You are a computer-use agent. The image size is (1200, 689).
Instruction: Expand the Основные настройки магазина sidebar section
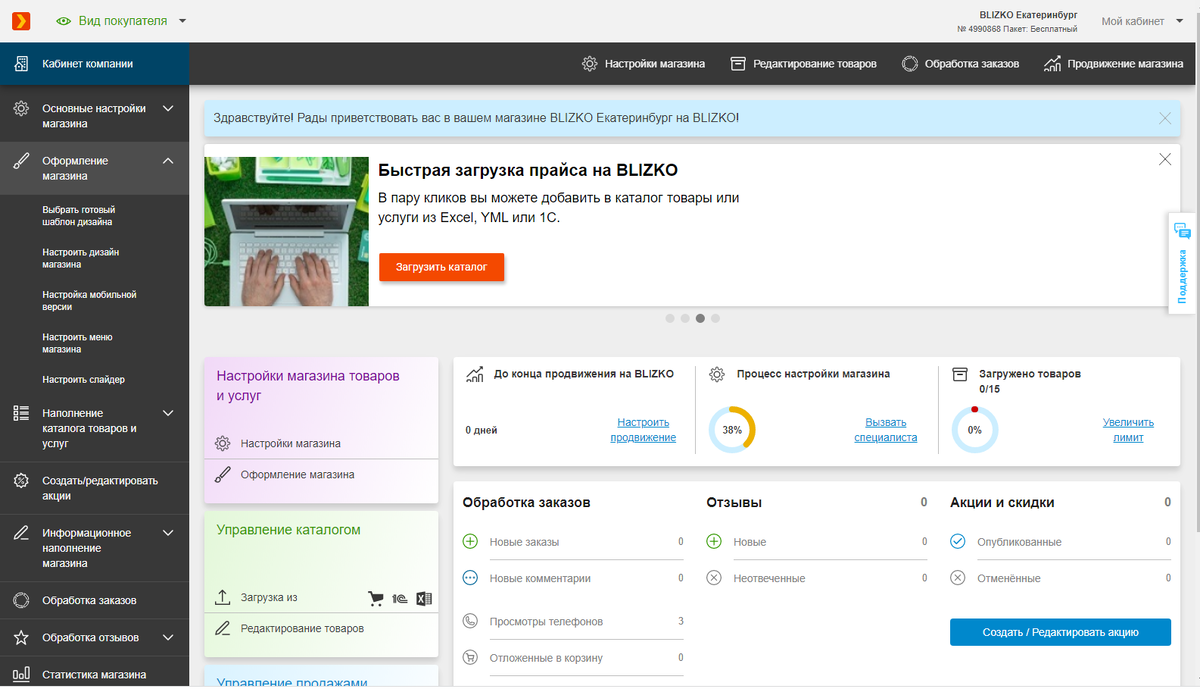click(x=168, y=108)
